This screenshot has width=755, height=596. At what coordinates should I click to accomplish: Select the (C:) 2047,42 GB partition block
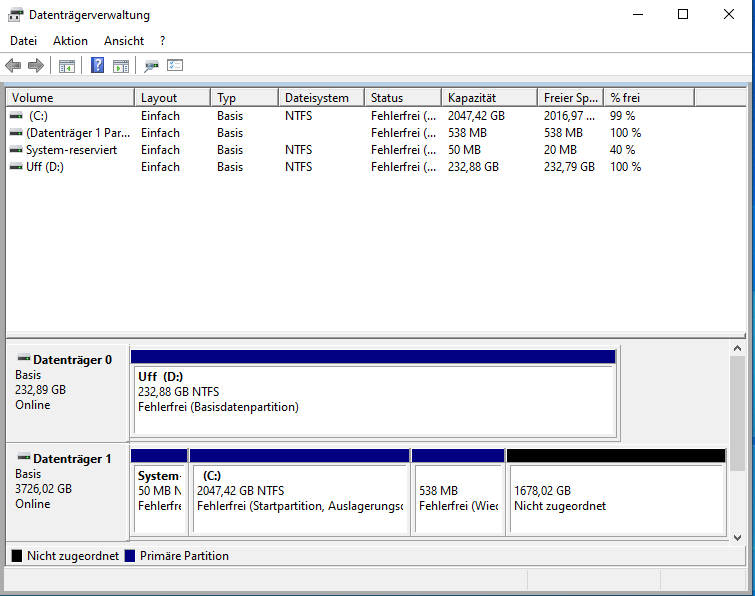coord(300,492)
